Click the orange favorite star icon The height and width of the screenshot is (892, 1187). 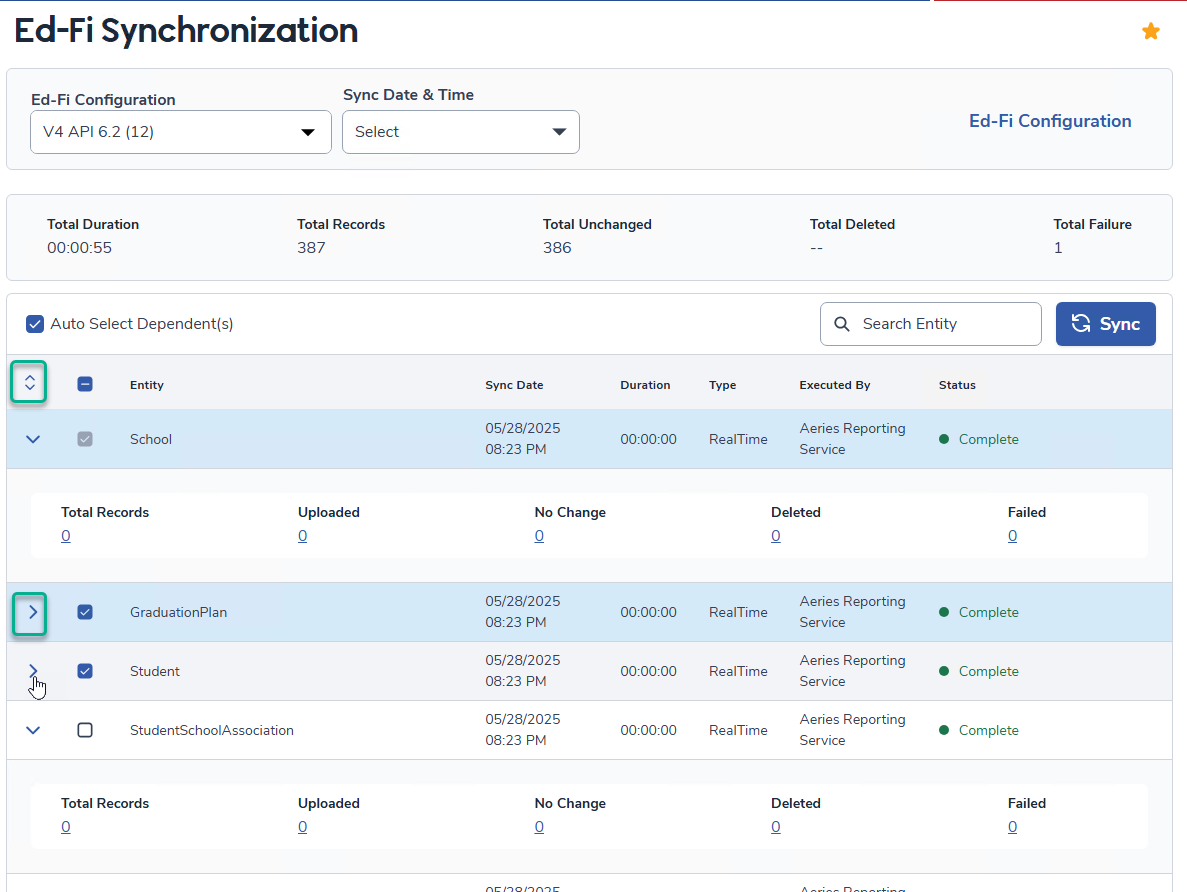[x=1151, y=31]
